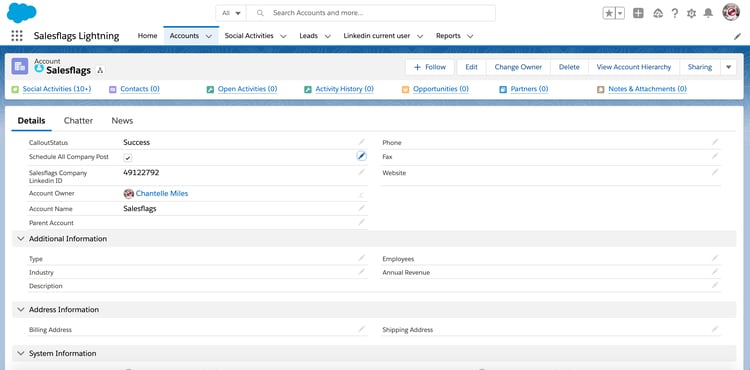
Task: Click the Favorites star icon
Action: [x=608, y=13]
